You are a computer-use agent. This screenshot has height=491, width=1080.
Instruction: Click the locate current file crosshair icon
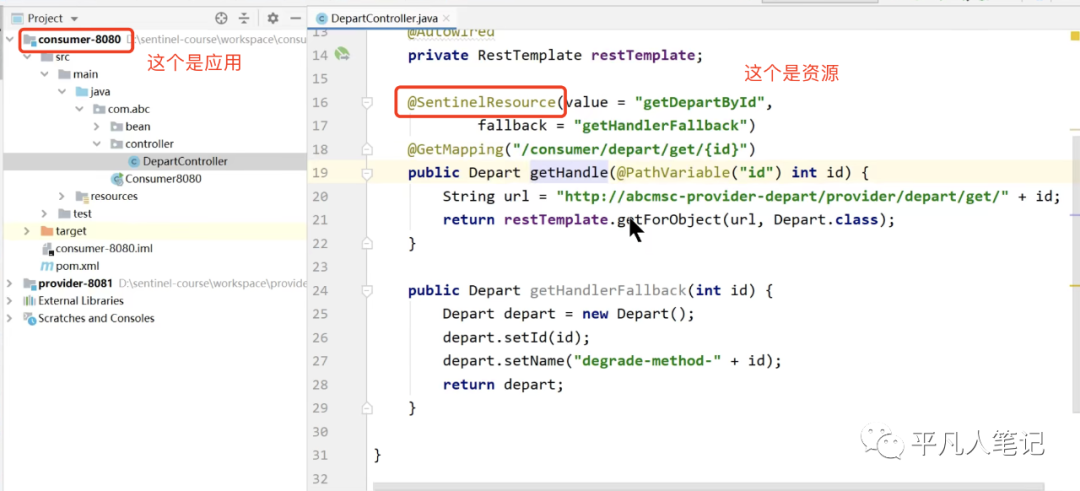[x=221, y=19]
